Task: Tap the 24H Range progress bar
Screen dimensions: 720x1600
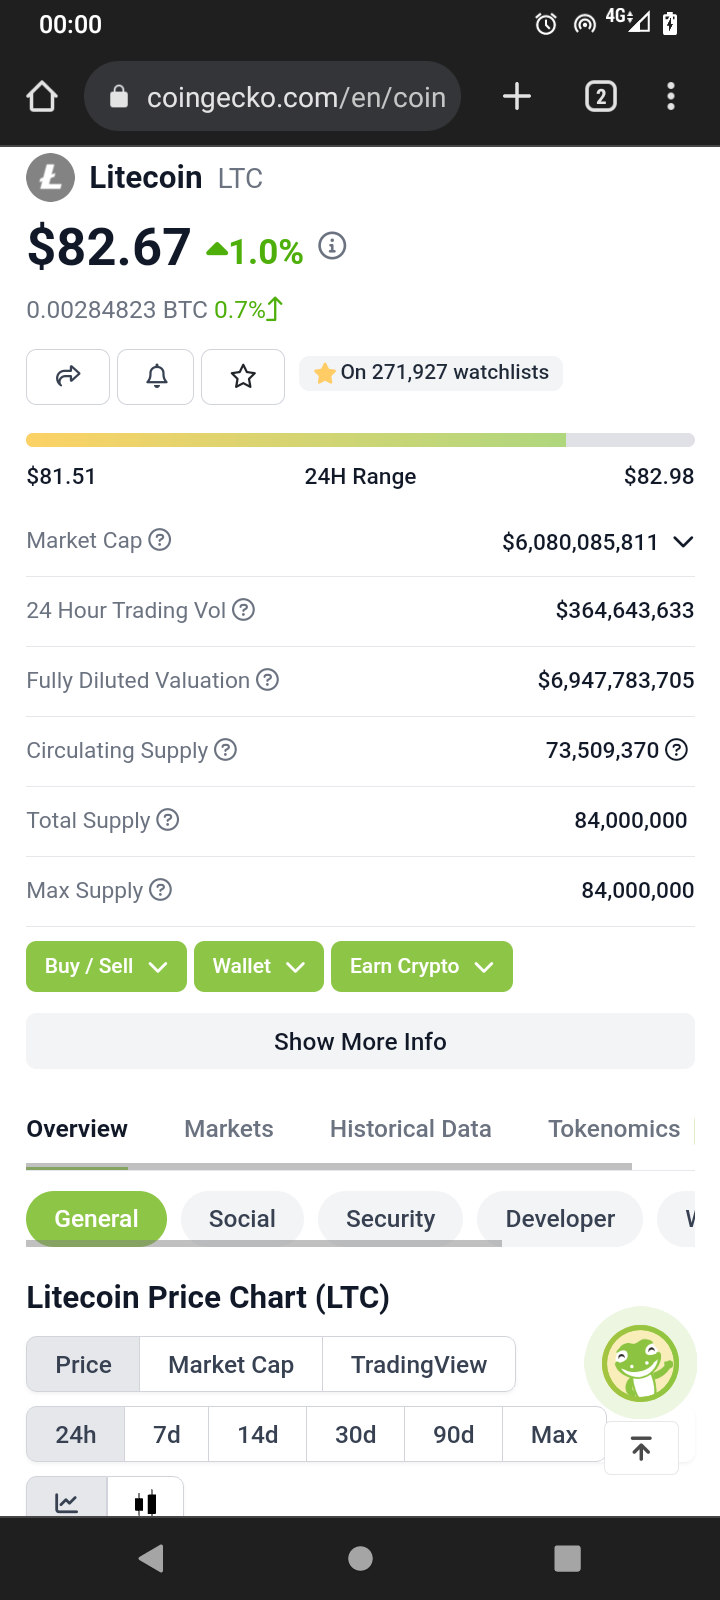Action: click(360, 440)
